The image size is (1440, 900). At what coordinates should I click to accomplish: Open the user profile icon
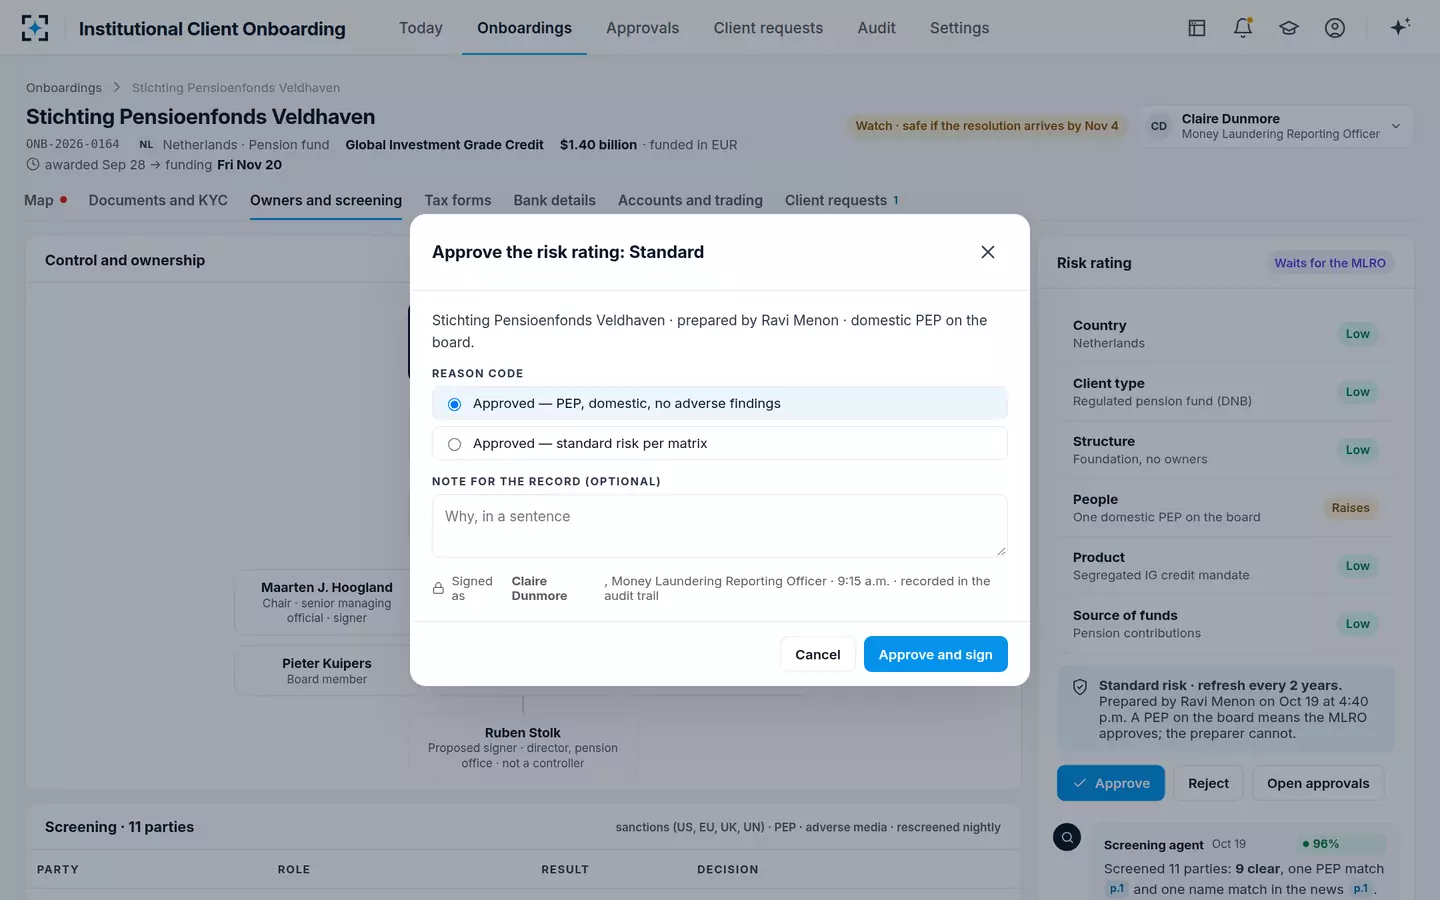tap(1335, 28)
